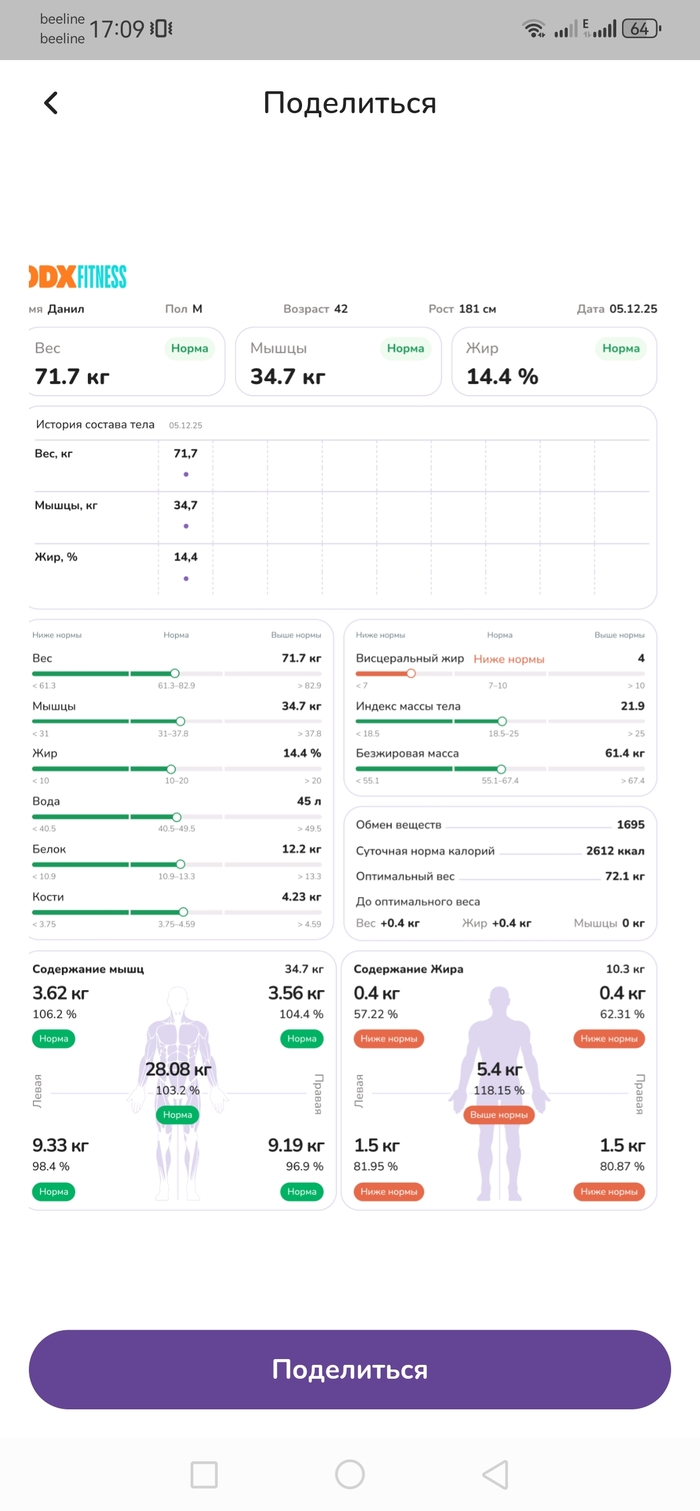
Task: Tap the Индекс массы тела scale marker
Action: coord(502,721)
